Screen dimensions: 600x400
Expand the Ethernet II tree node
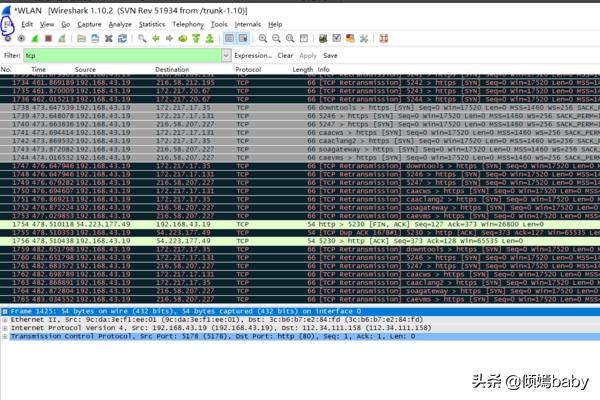tap(5, 320)
